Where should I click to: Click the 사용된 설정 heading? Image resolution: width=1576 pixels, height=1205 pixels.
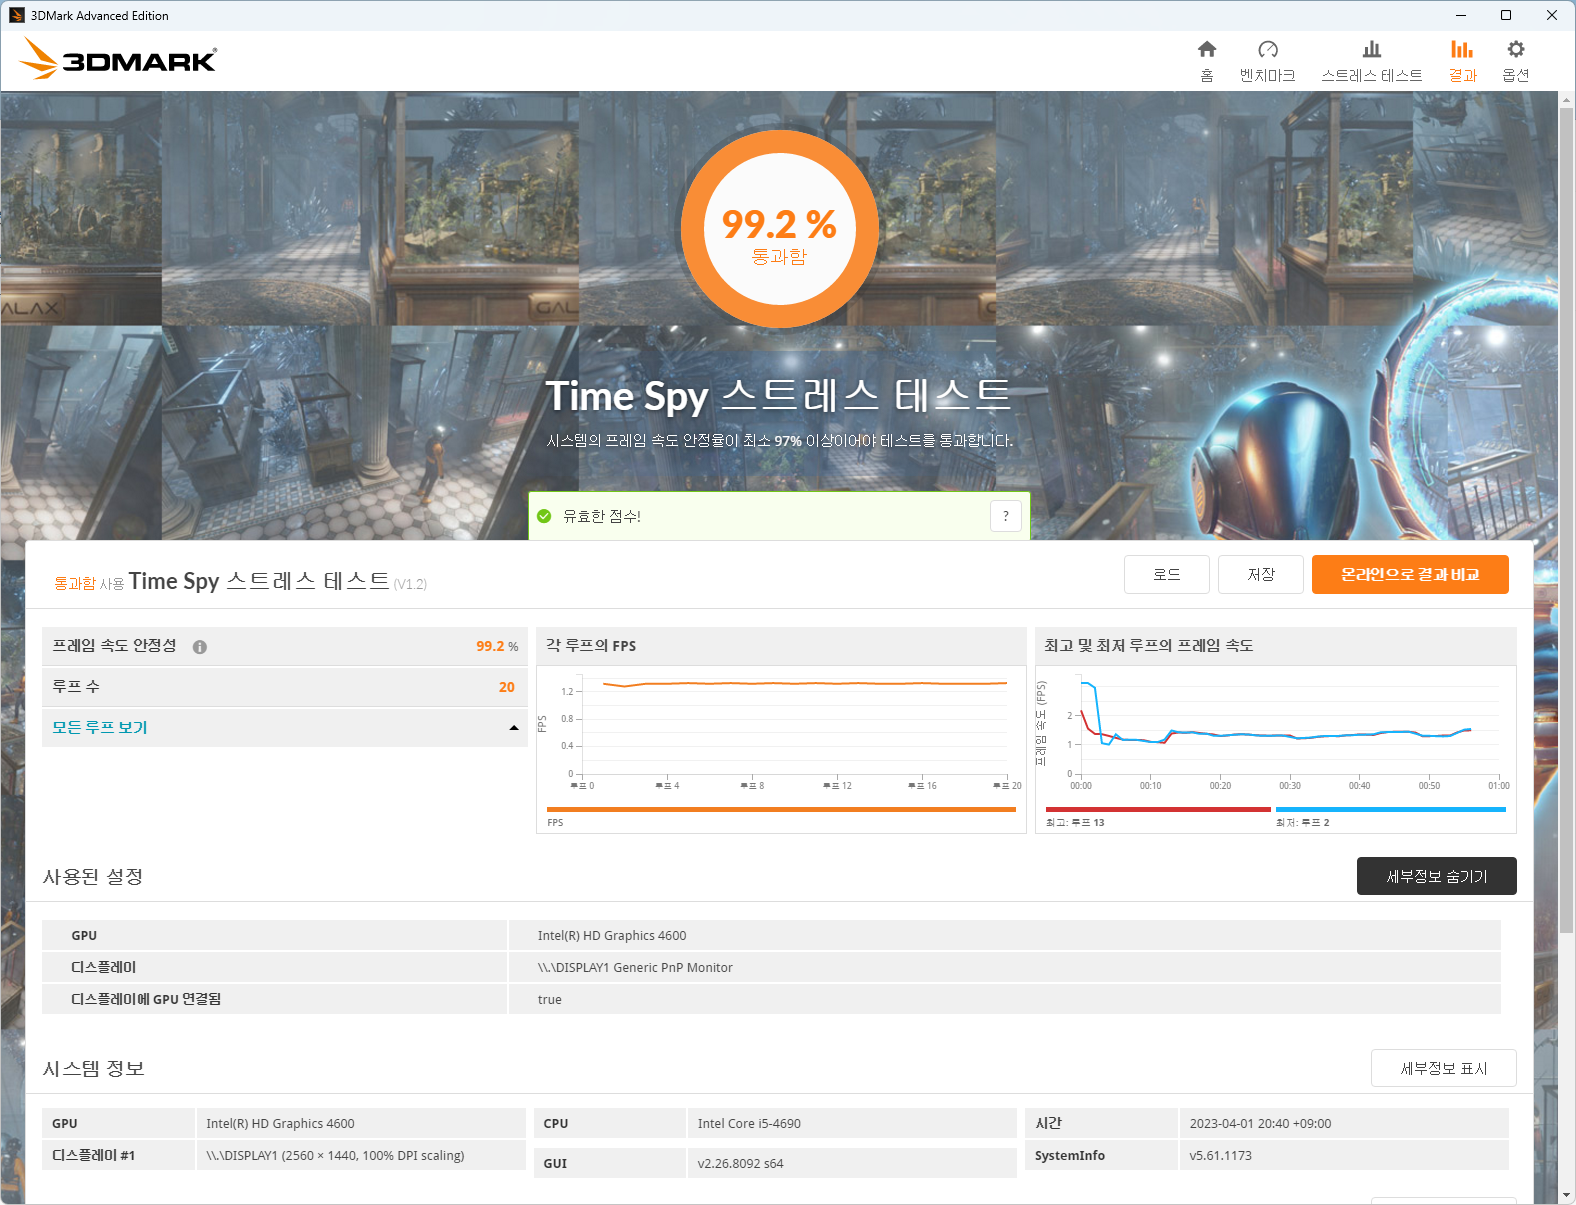click(x=93, y=876)
